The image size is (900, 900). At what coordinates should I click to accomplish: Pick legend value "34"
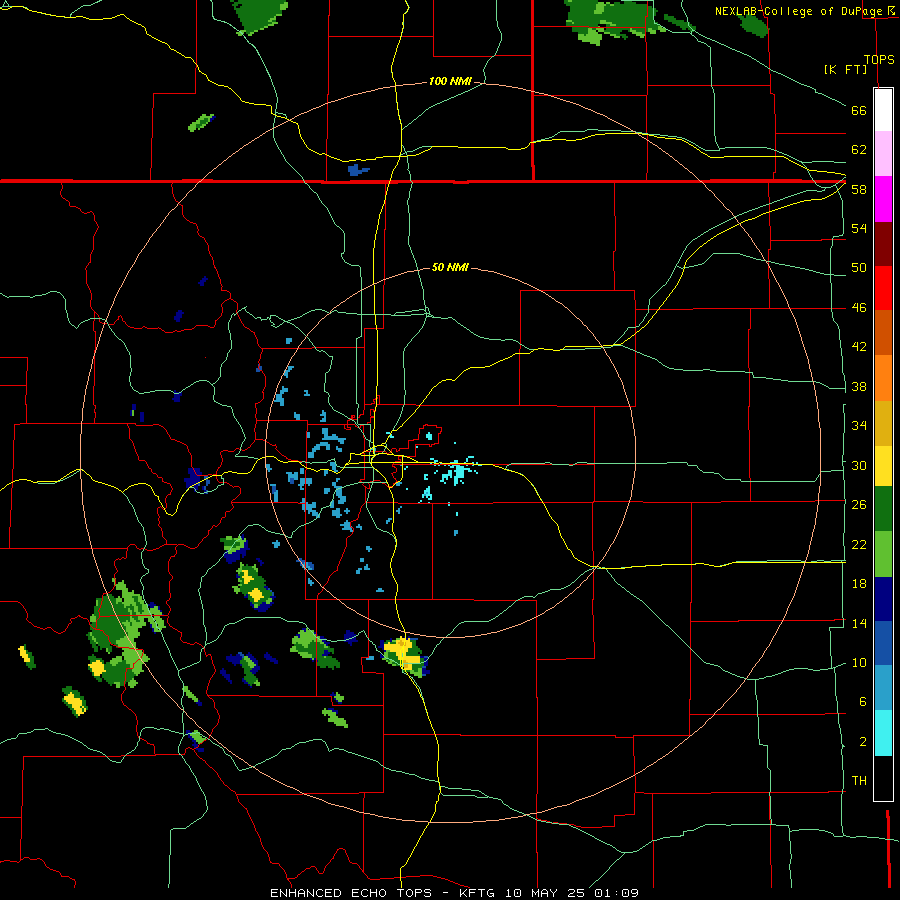859,426
